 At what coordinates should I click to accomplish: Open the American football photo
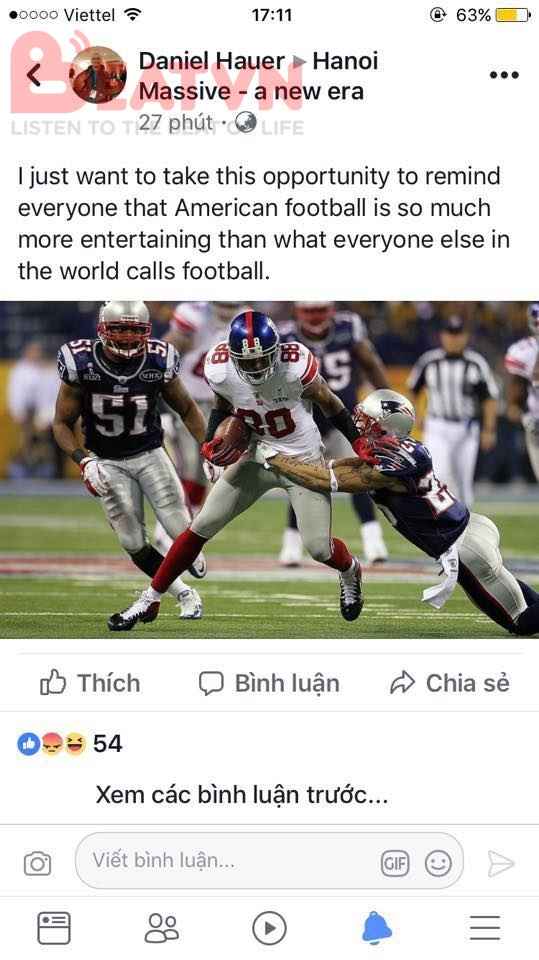270,470
